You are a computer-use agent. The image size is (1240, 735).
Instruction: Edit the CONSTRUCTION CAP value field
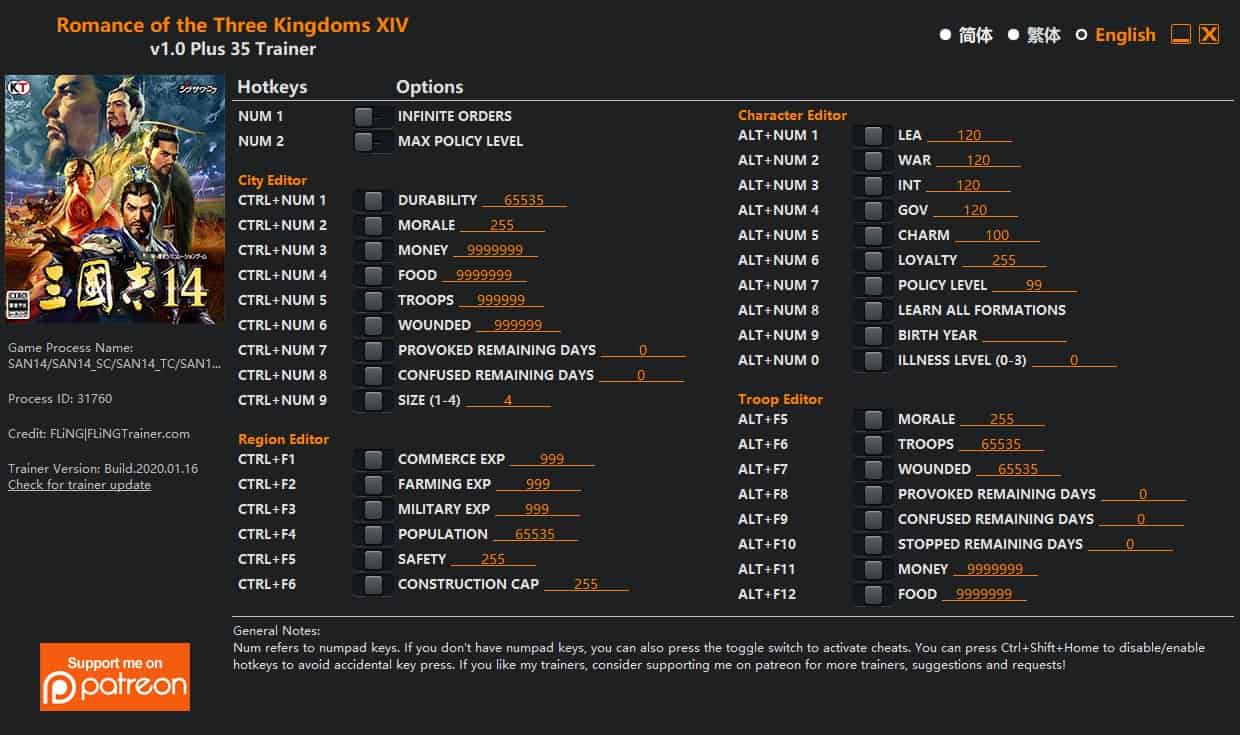point(586,584)
